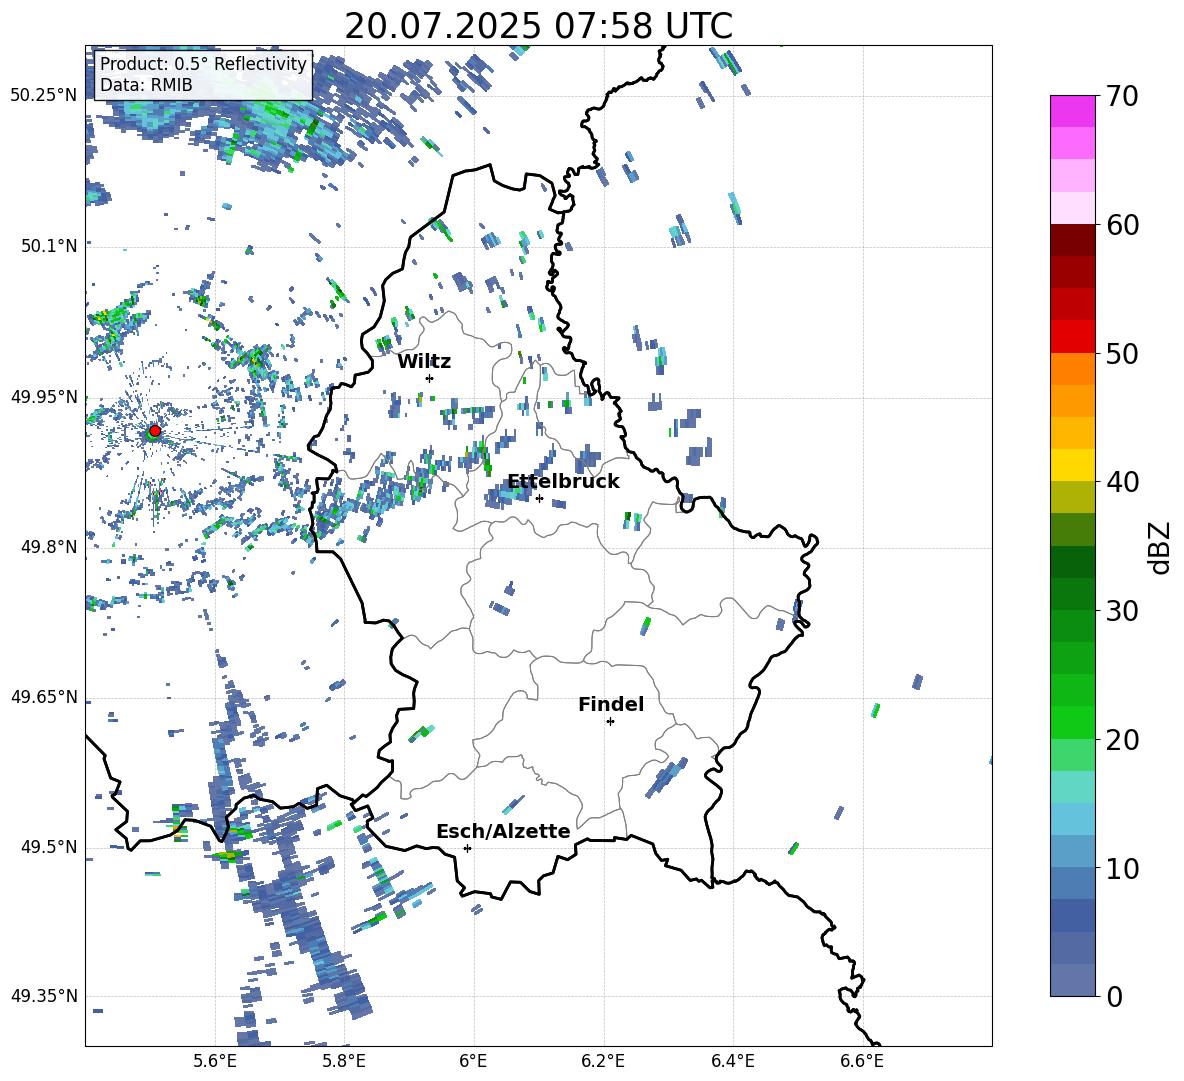1184x1081 pixels.
Task: Click the magenta top colorbar segment
Action: tap(1072, 111)
